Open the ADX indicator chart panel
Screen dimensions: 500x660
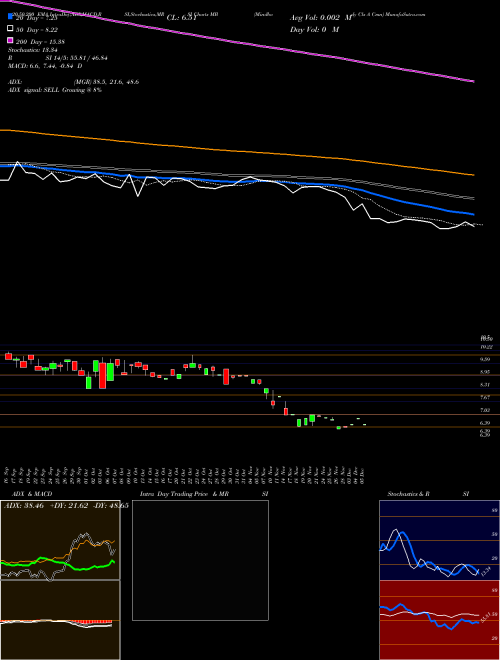pos(60,540)
